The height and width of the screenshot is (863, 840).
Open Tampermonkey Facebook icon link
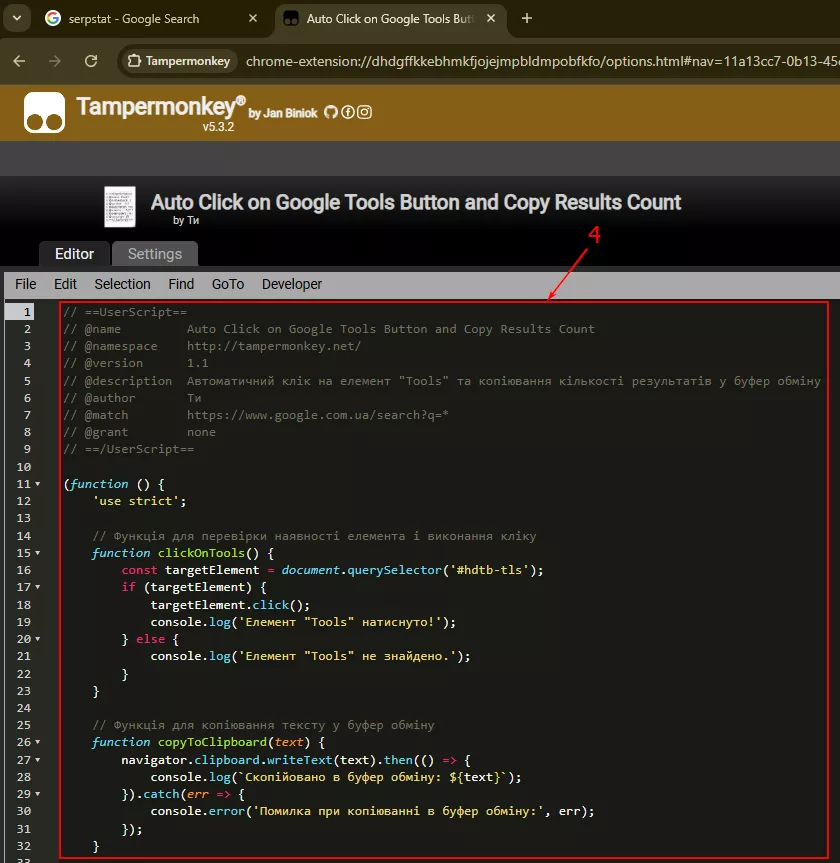348,112
